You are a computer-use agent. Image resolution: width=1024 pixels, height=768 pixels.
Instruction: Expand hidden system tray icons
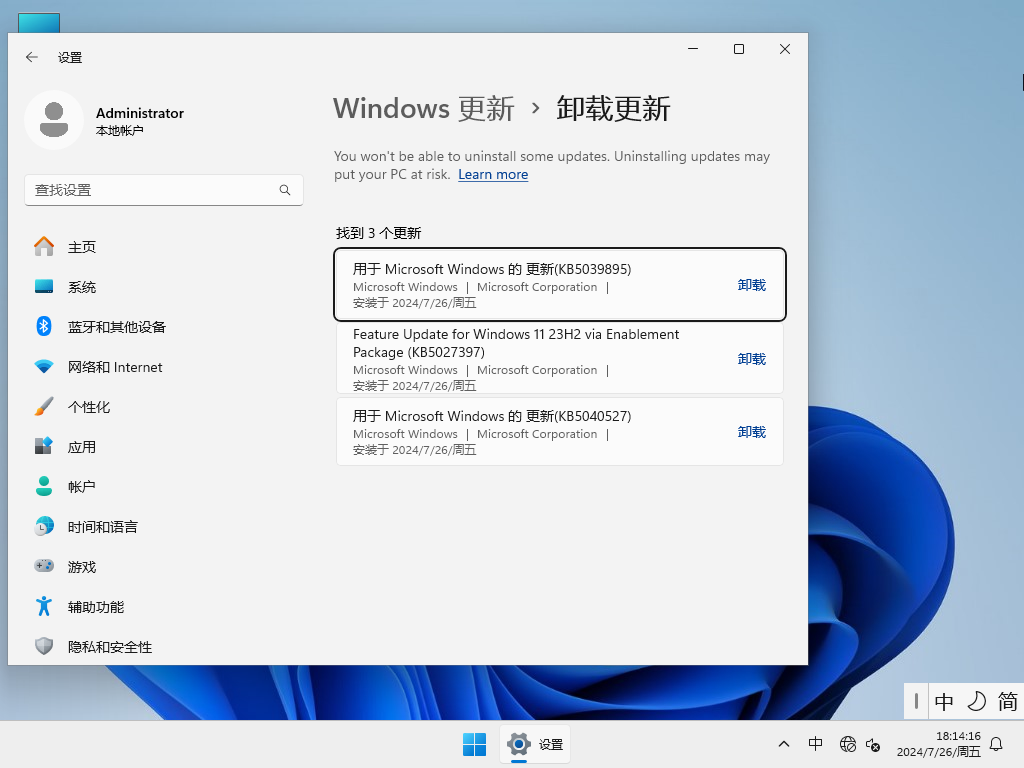coord(784,744)
